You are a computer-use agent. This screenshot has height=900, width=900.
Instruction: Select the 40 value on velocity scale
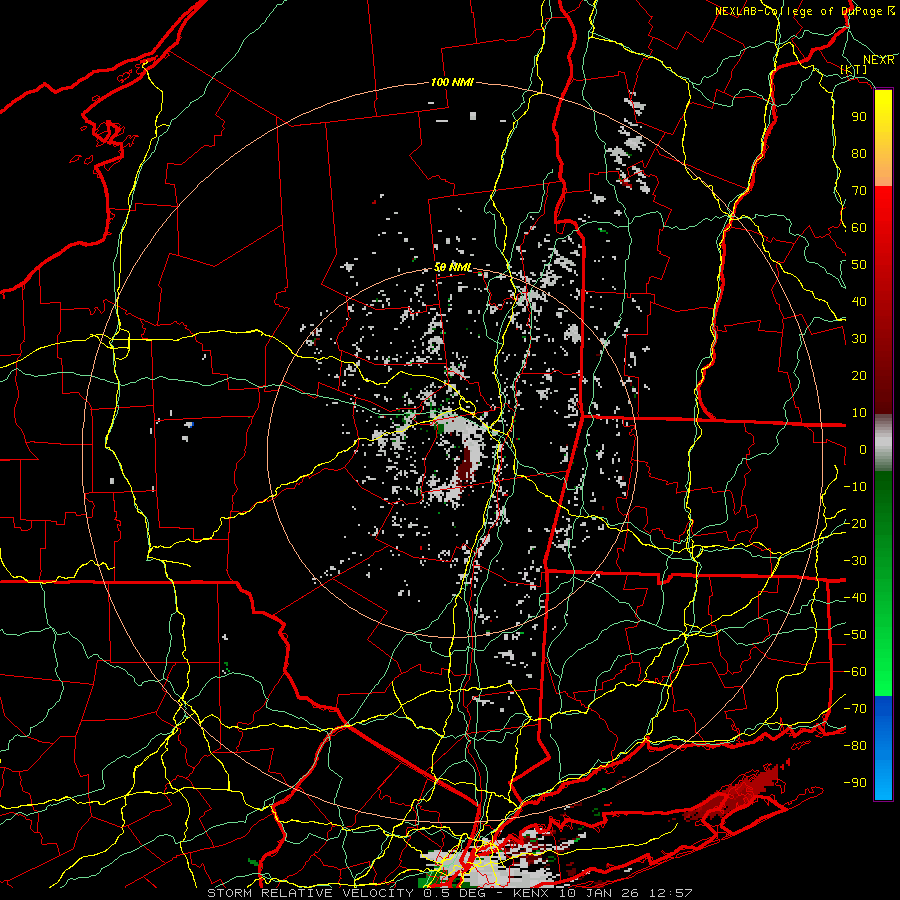click(x=859, y=302)
